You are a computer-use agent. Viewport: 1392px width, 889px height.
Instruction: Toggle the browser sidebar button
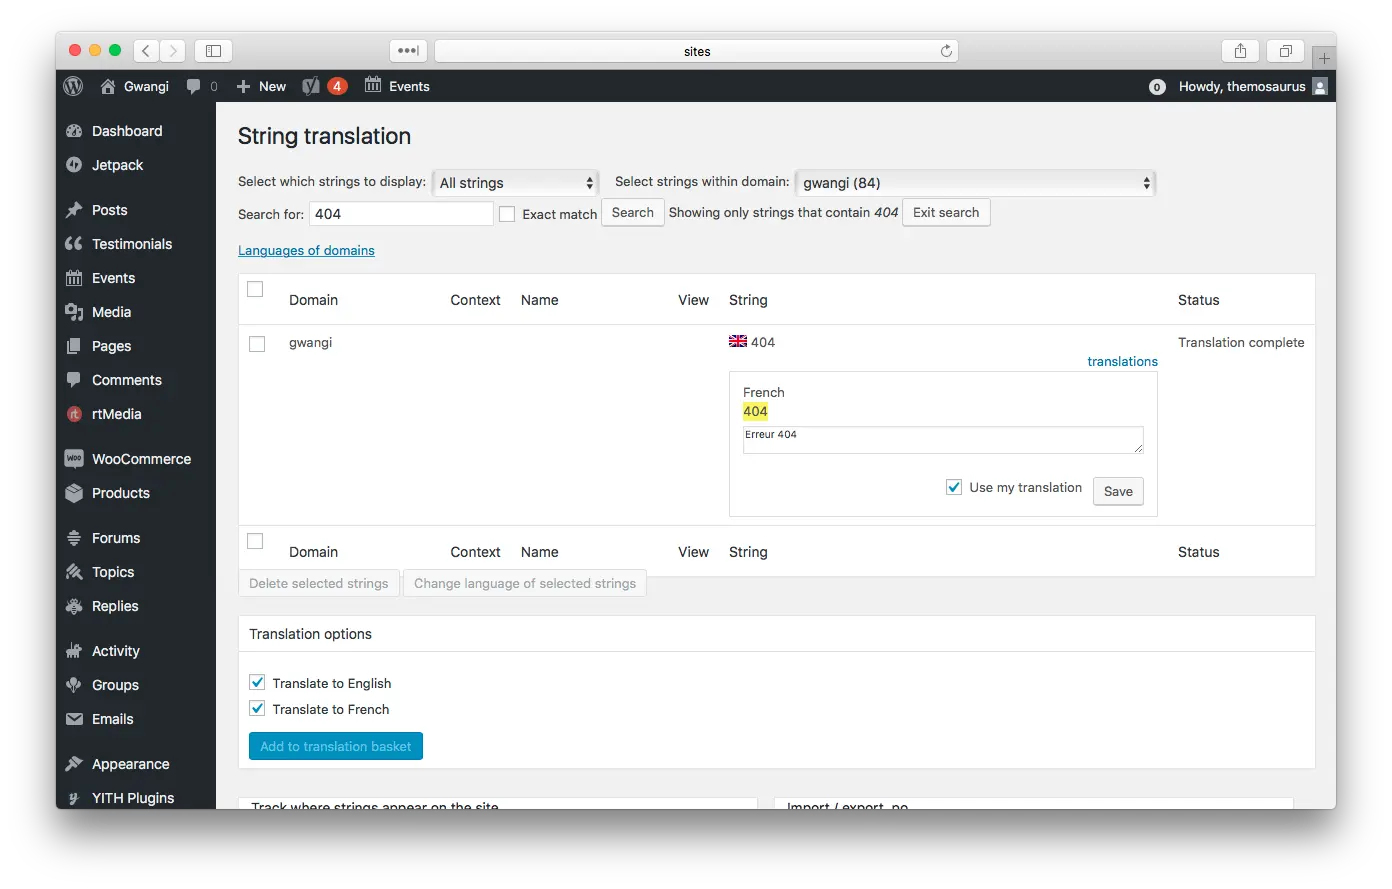tap(213, 51)
